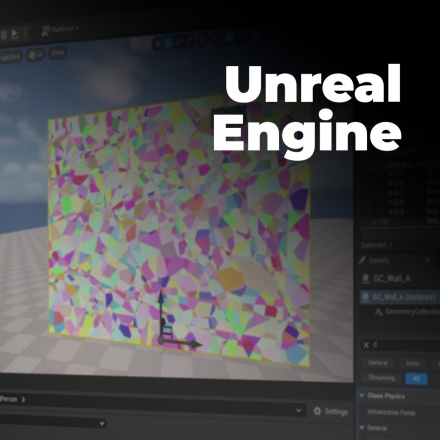This screenshot has height=440, width=440.
Task: Click the GC_Wall_A (Instance) row icon
Action: pyautogui.click(x=366, y=297)
